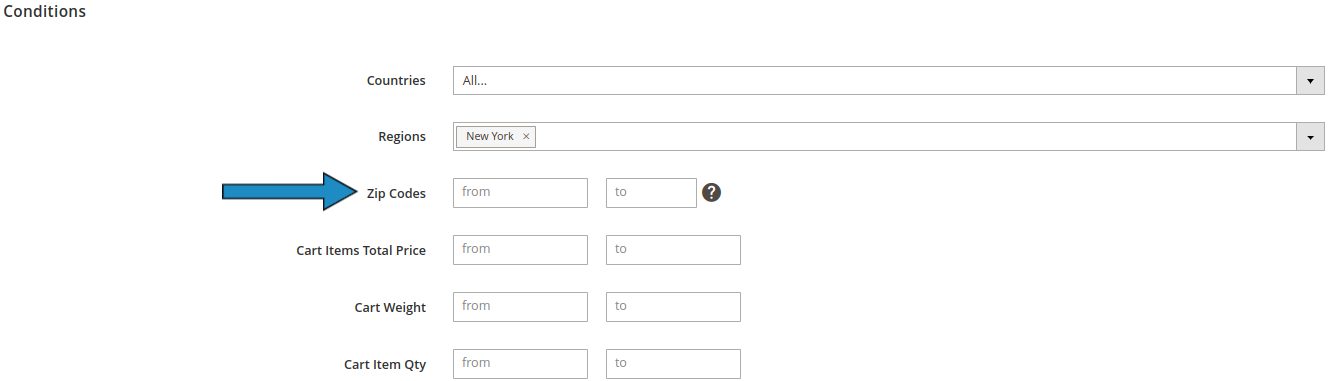Click the Regions label
1328x381 pixels.
pos(401,137)
